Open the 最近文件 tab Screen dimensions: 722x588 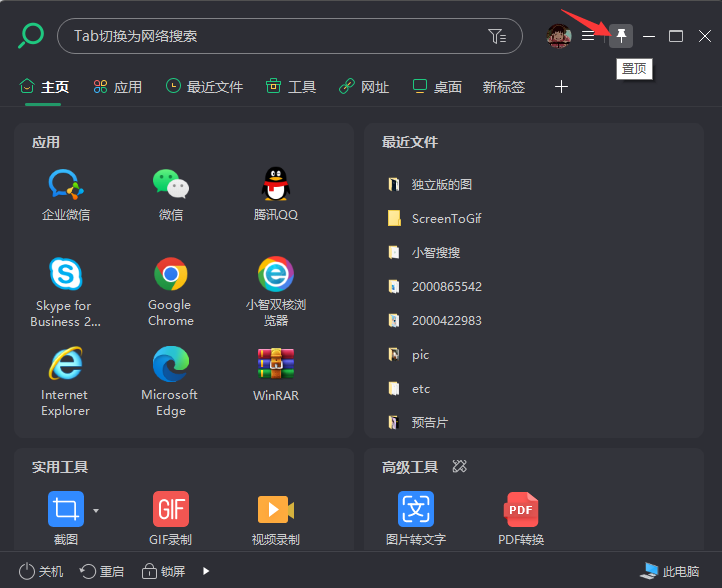point(204,87)
